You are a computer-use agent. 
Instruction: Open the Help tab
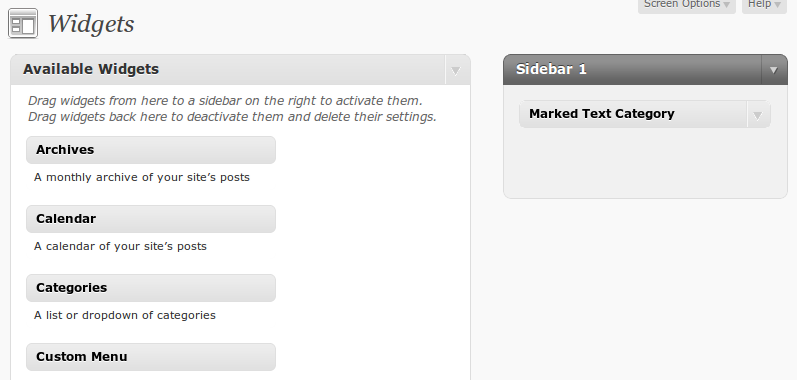click(764, 5)
